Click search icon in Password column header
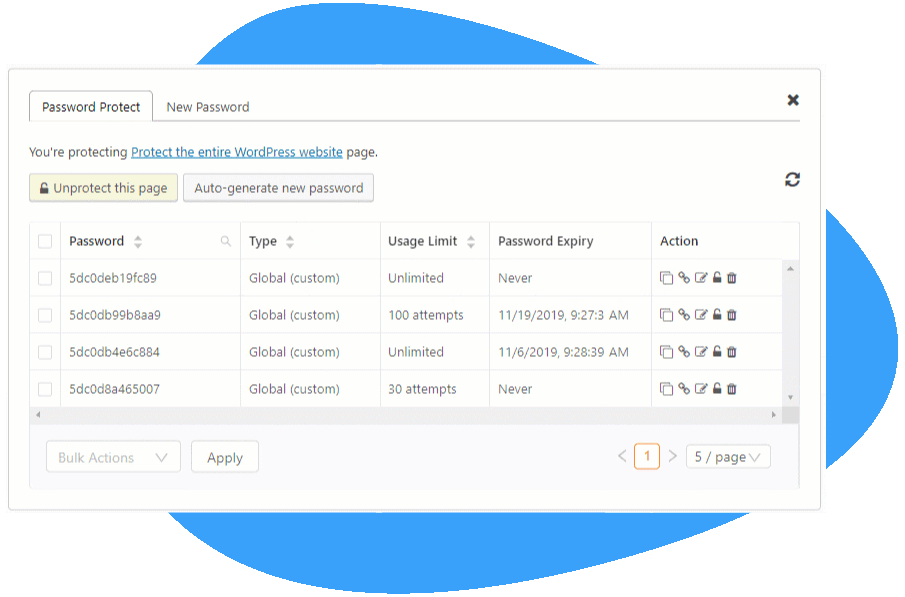 pyautogui.click(x=226, y=241)
